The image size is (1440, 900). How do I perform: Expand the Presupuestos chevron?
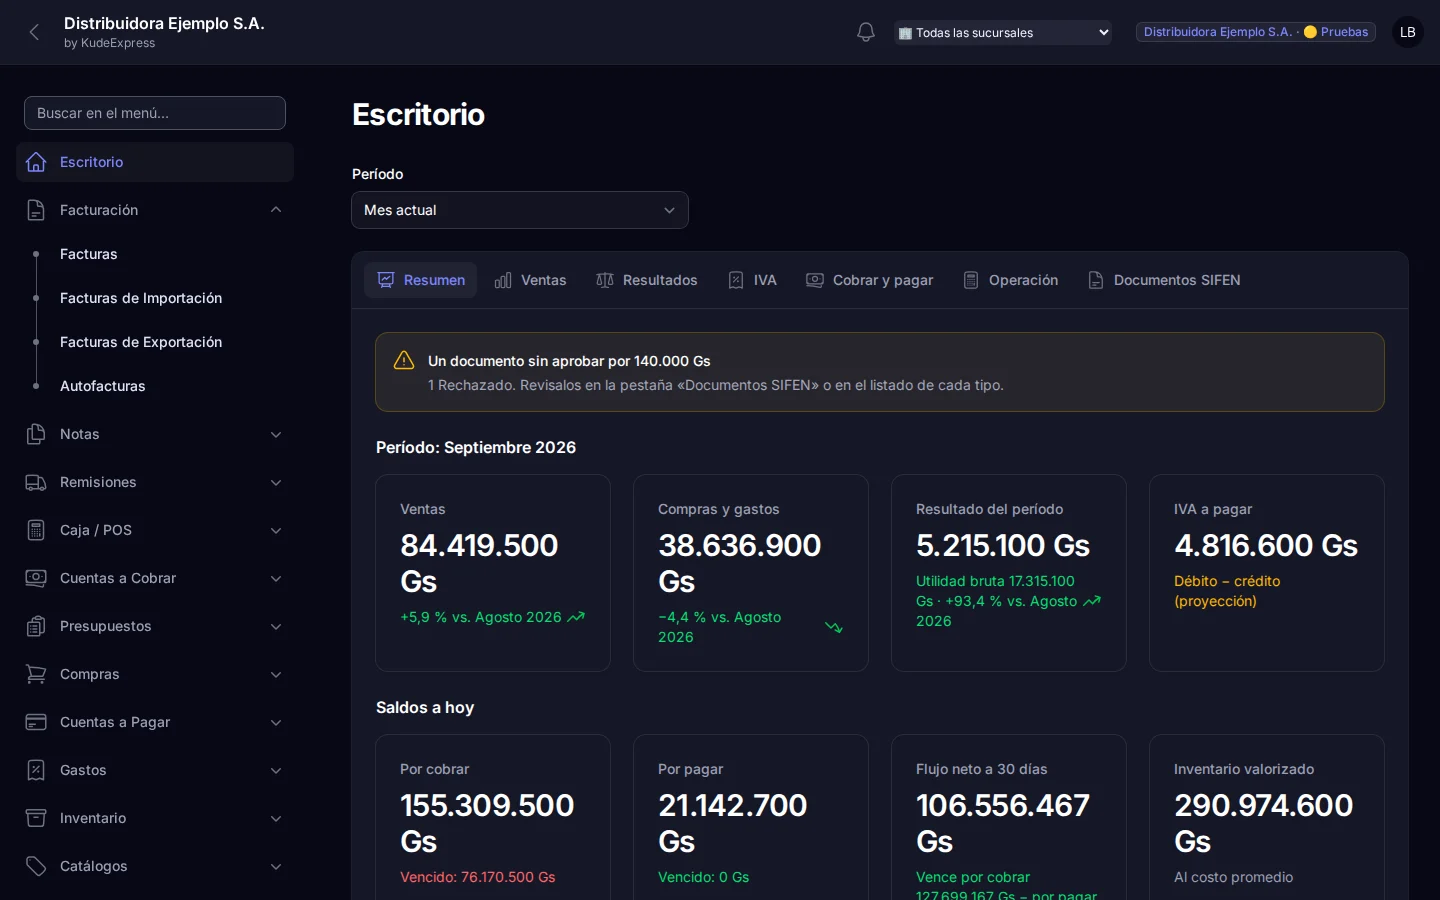pyautogui.click(x=276, y=626)
